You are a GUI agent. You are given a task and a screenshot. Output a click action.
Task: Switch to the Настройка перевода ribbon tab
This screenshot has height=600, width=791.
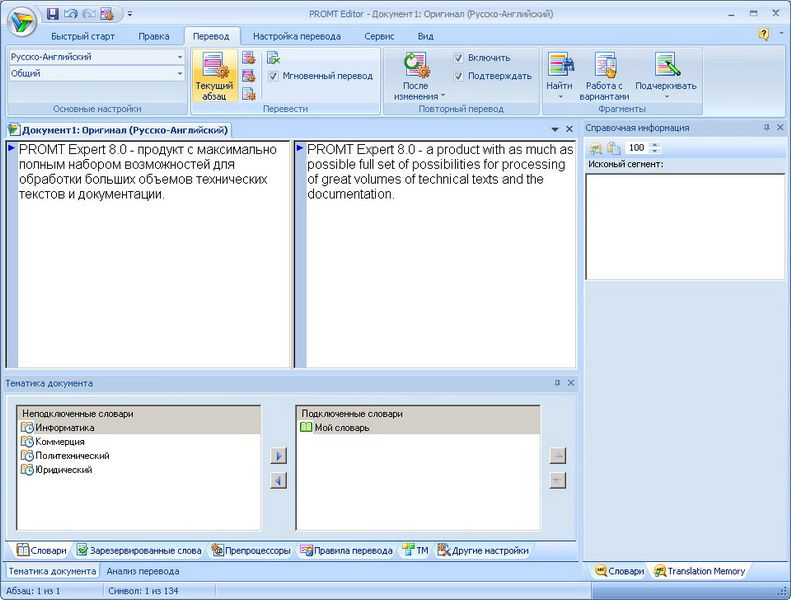pyautogui.click(x=296, y=36)
